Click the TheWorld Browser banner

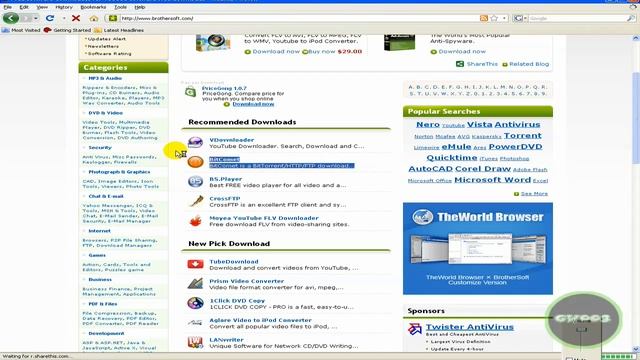(x=478, y=248)
